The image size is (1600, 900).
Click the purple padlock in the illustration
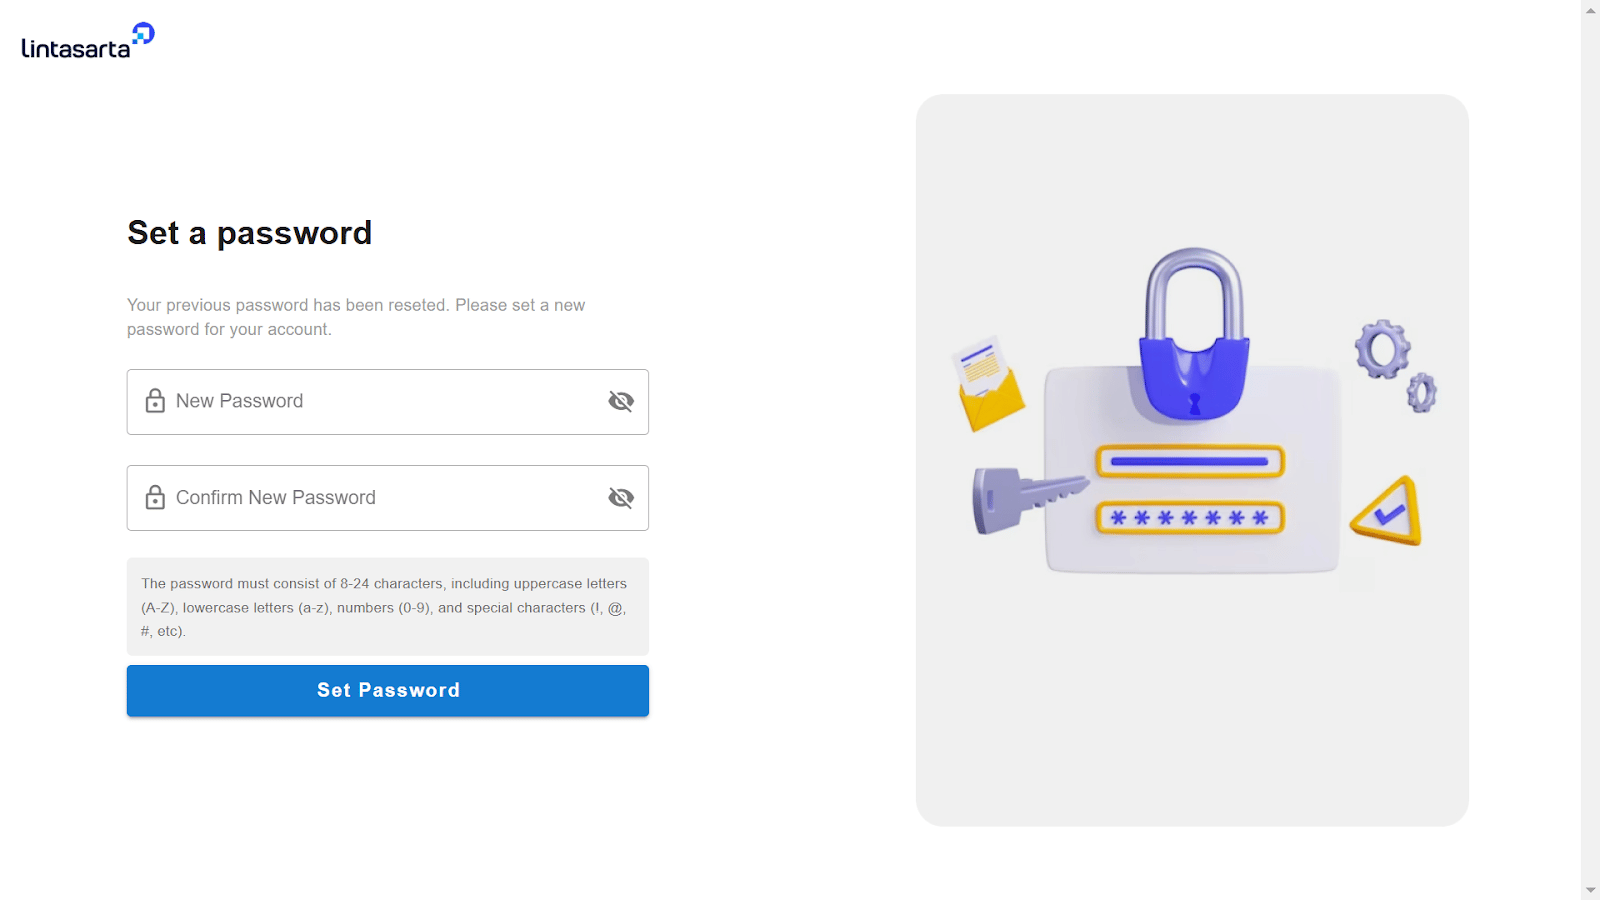pyautogui.click(x=1194, y=334)
